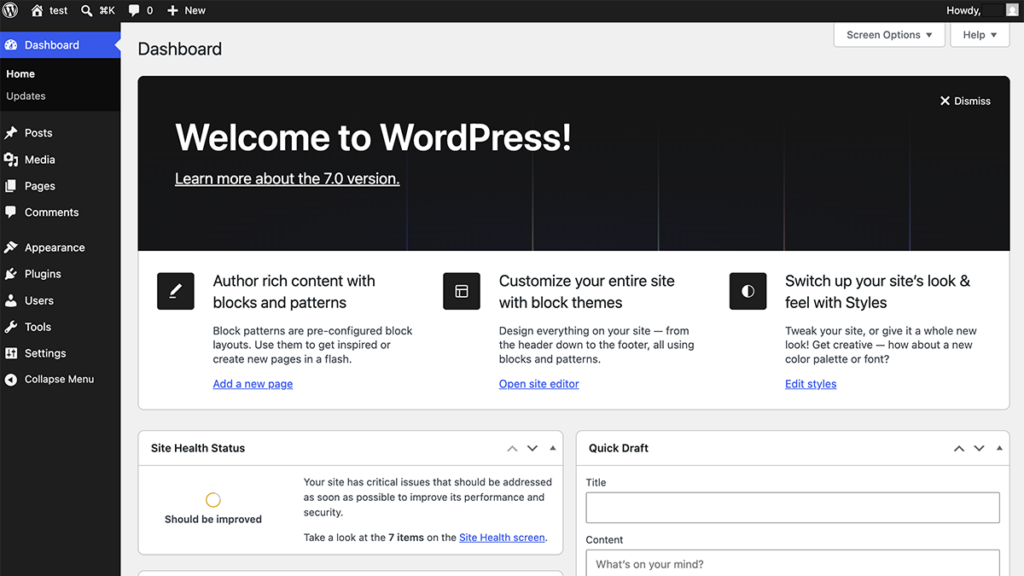Open the Site Health screen link
Viewport: 1024px width, 576px height.
[x=502, y=537]
